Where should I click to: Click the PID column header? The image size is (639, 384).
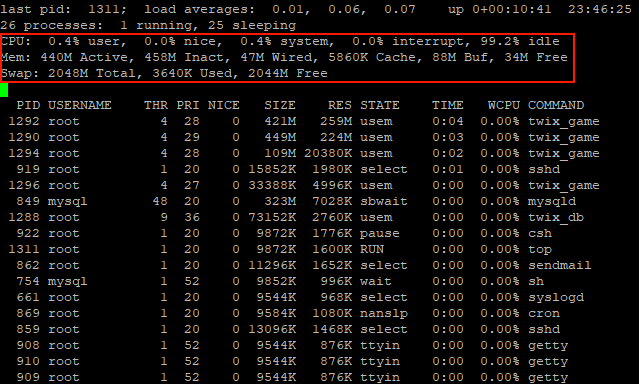point(28,105)
